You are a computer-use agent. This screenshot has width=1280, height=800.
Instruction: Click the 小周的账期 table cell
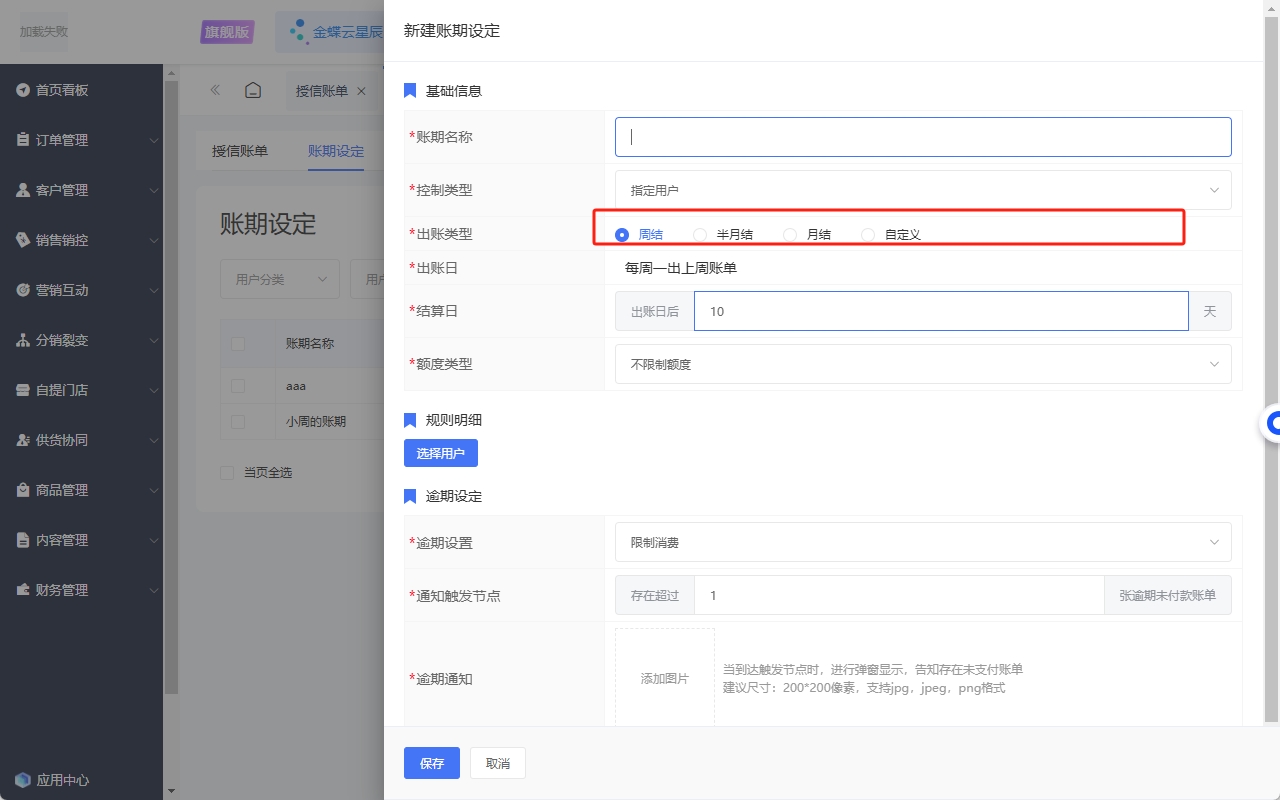pos(316,422)
